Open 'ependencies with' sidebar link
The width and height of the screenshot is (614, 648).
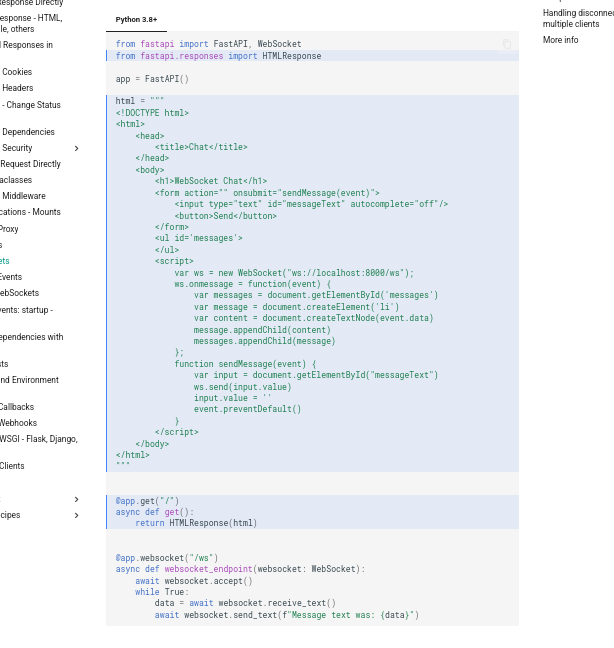tap(31, 337)
